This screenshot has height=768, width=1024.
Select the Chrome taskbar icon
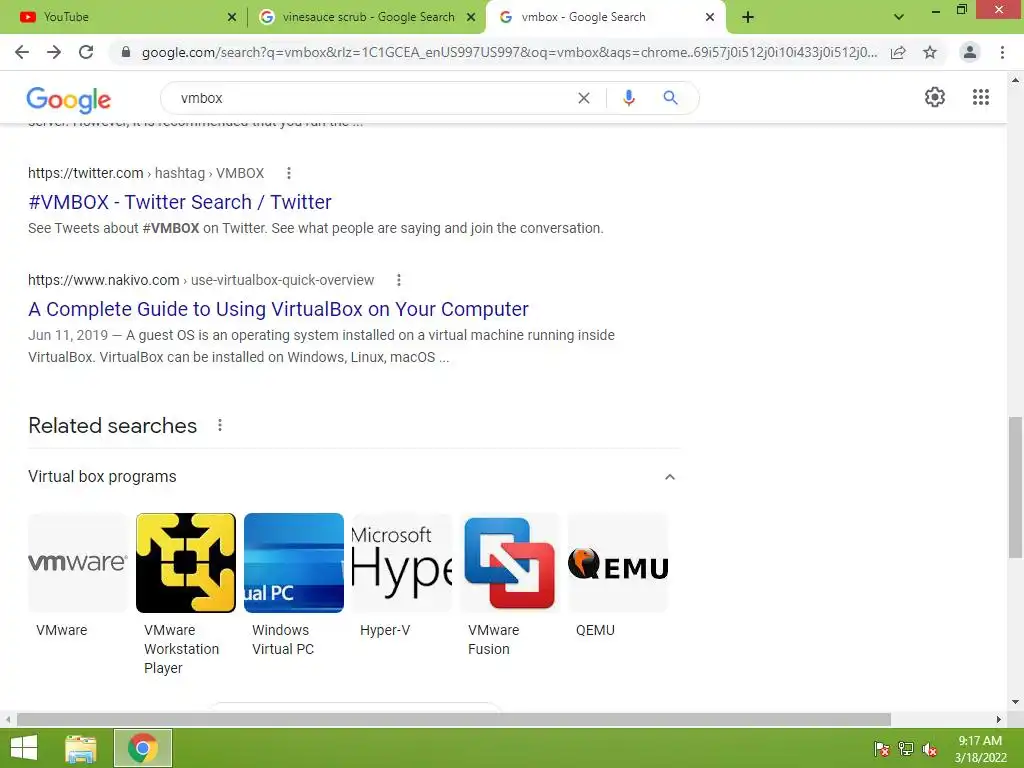coord(143,748)
